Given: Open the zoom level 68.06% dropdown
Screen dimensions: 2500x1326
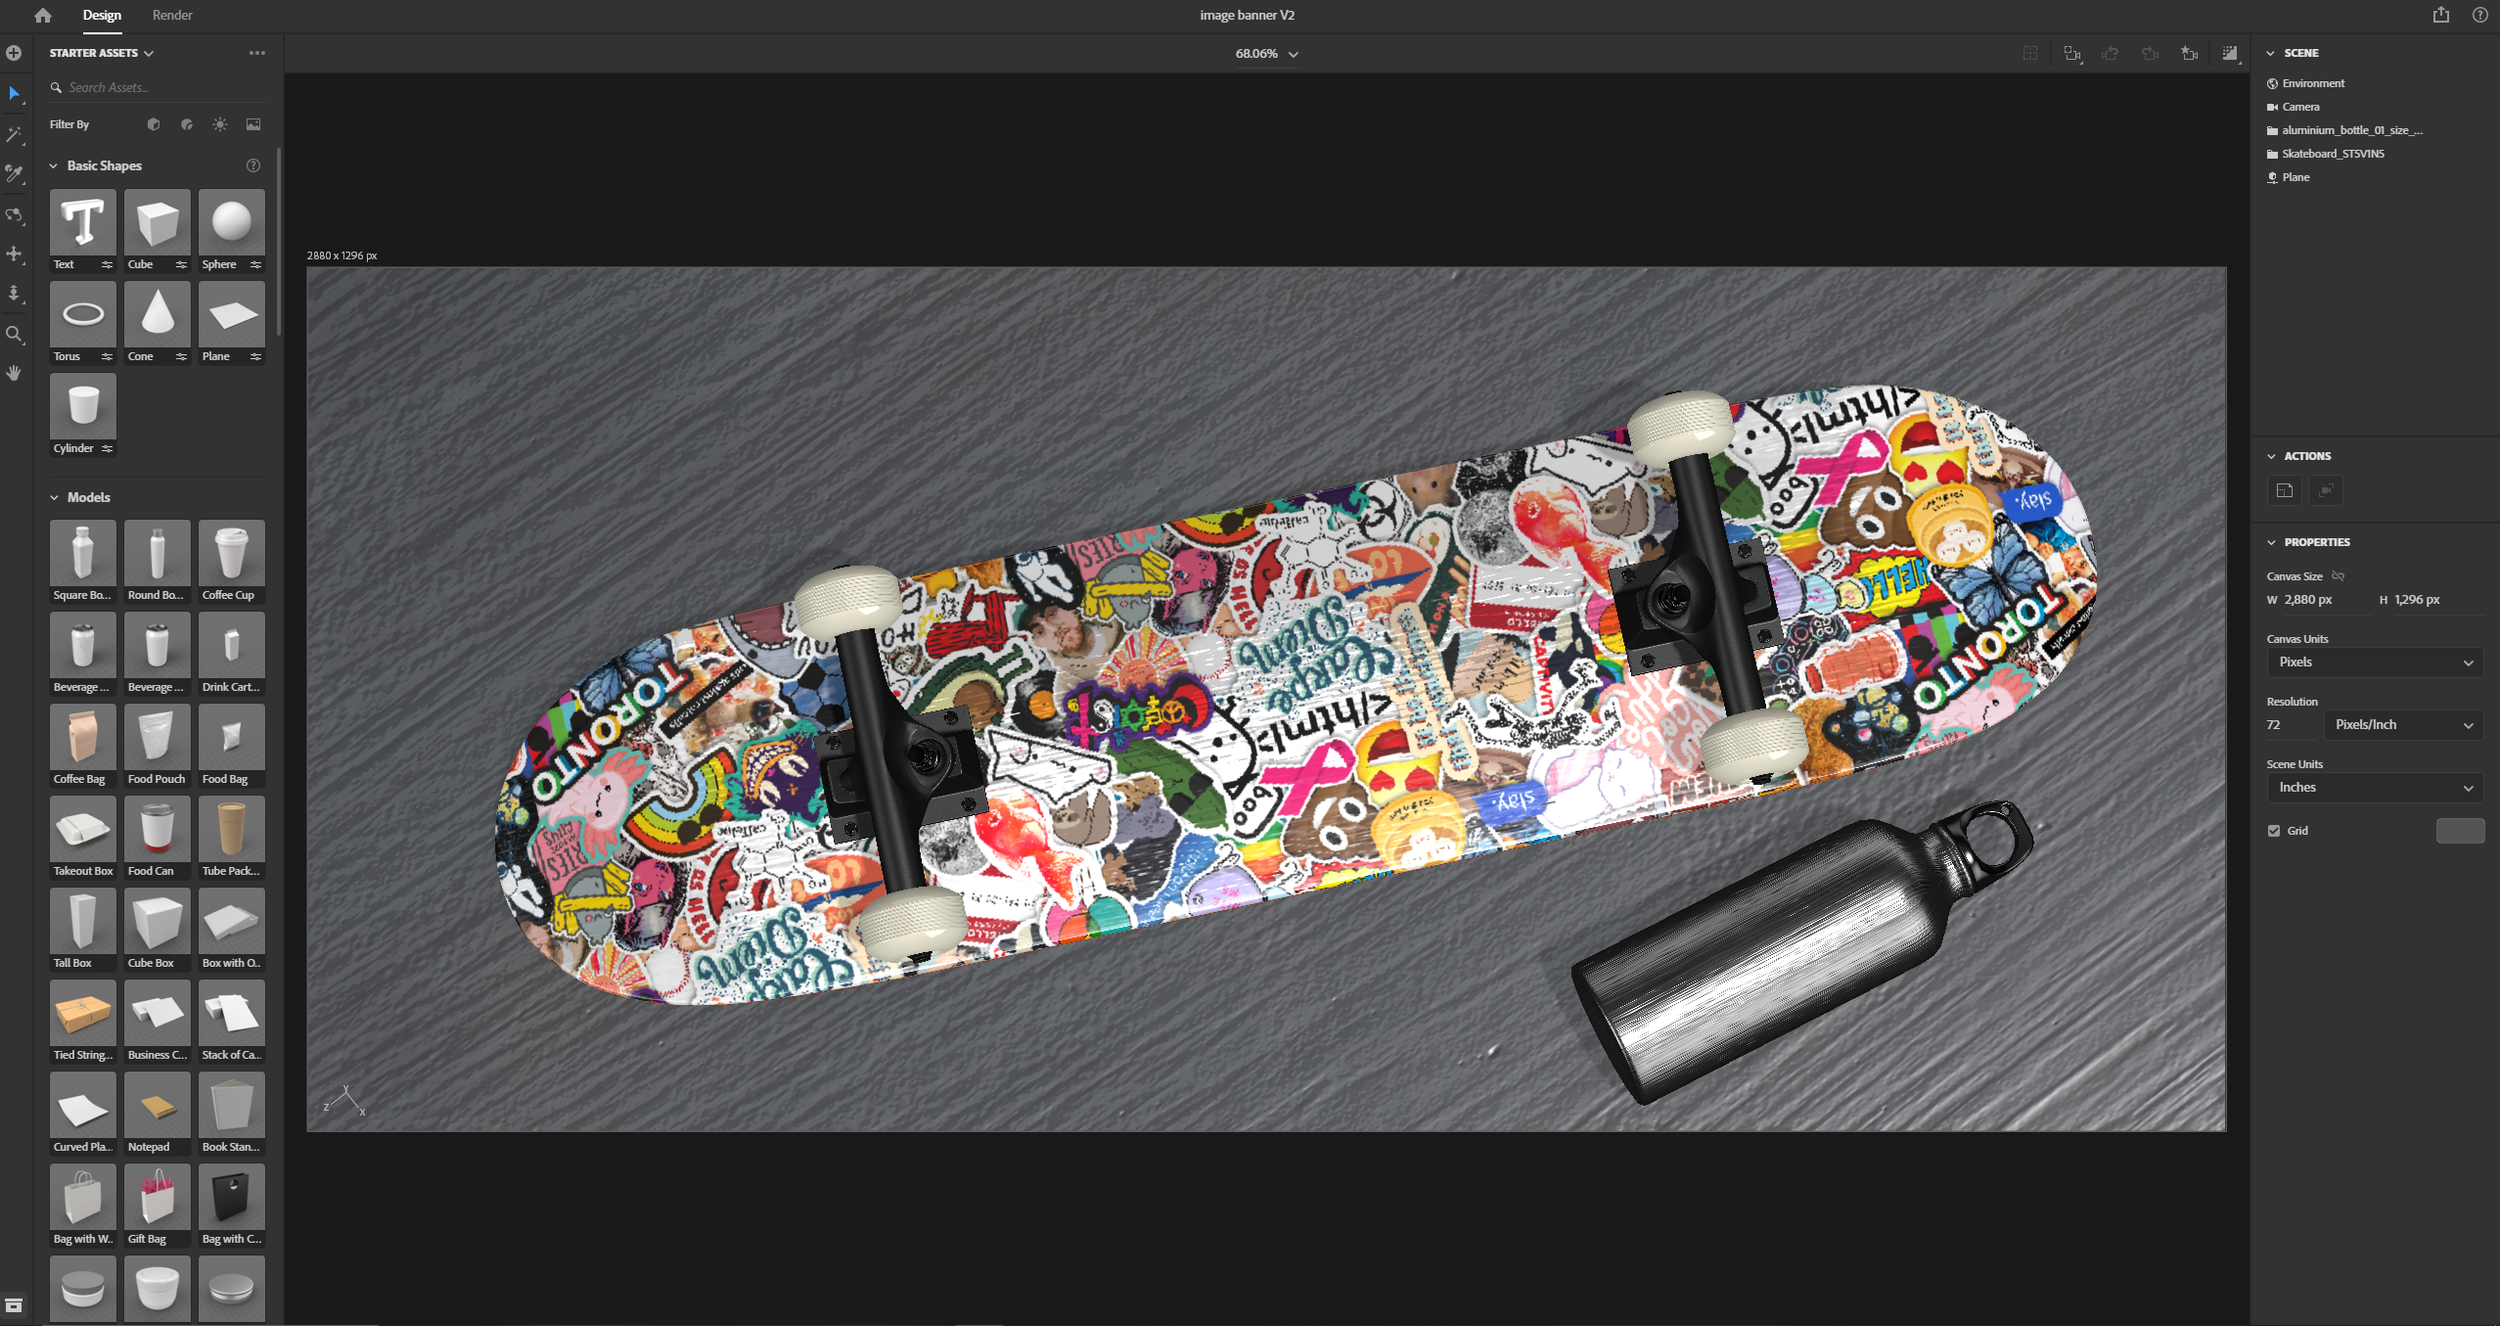Looking at the screenshot, I should point(1266,54).
